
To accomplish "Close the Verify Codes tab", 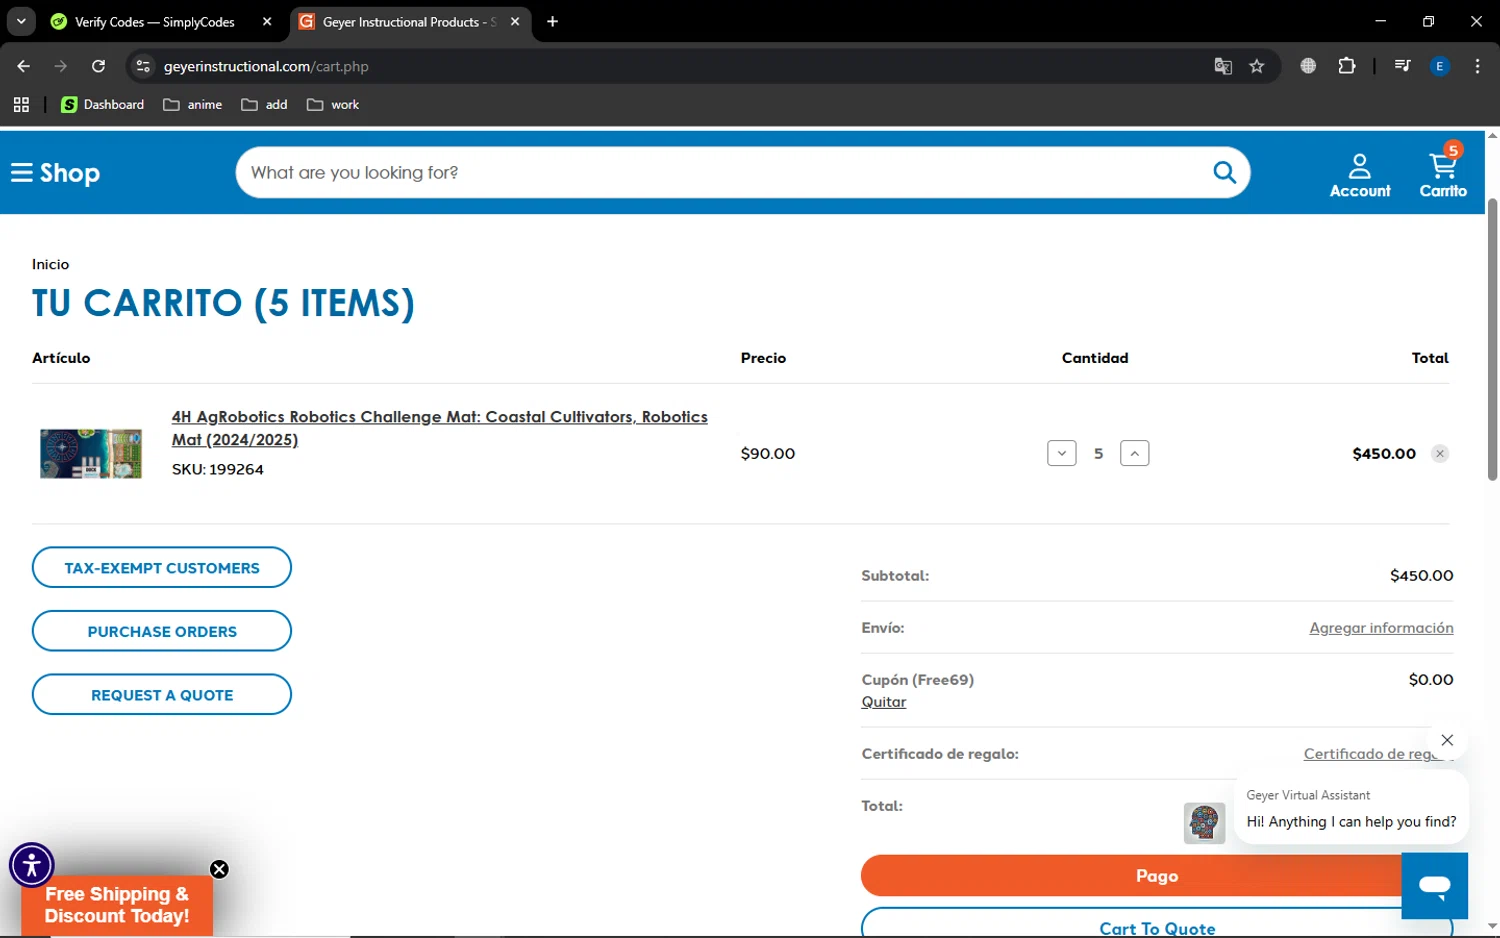I will pyautogui.click(x=267, y=21).
